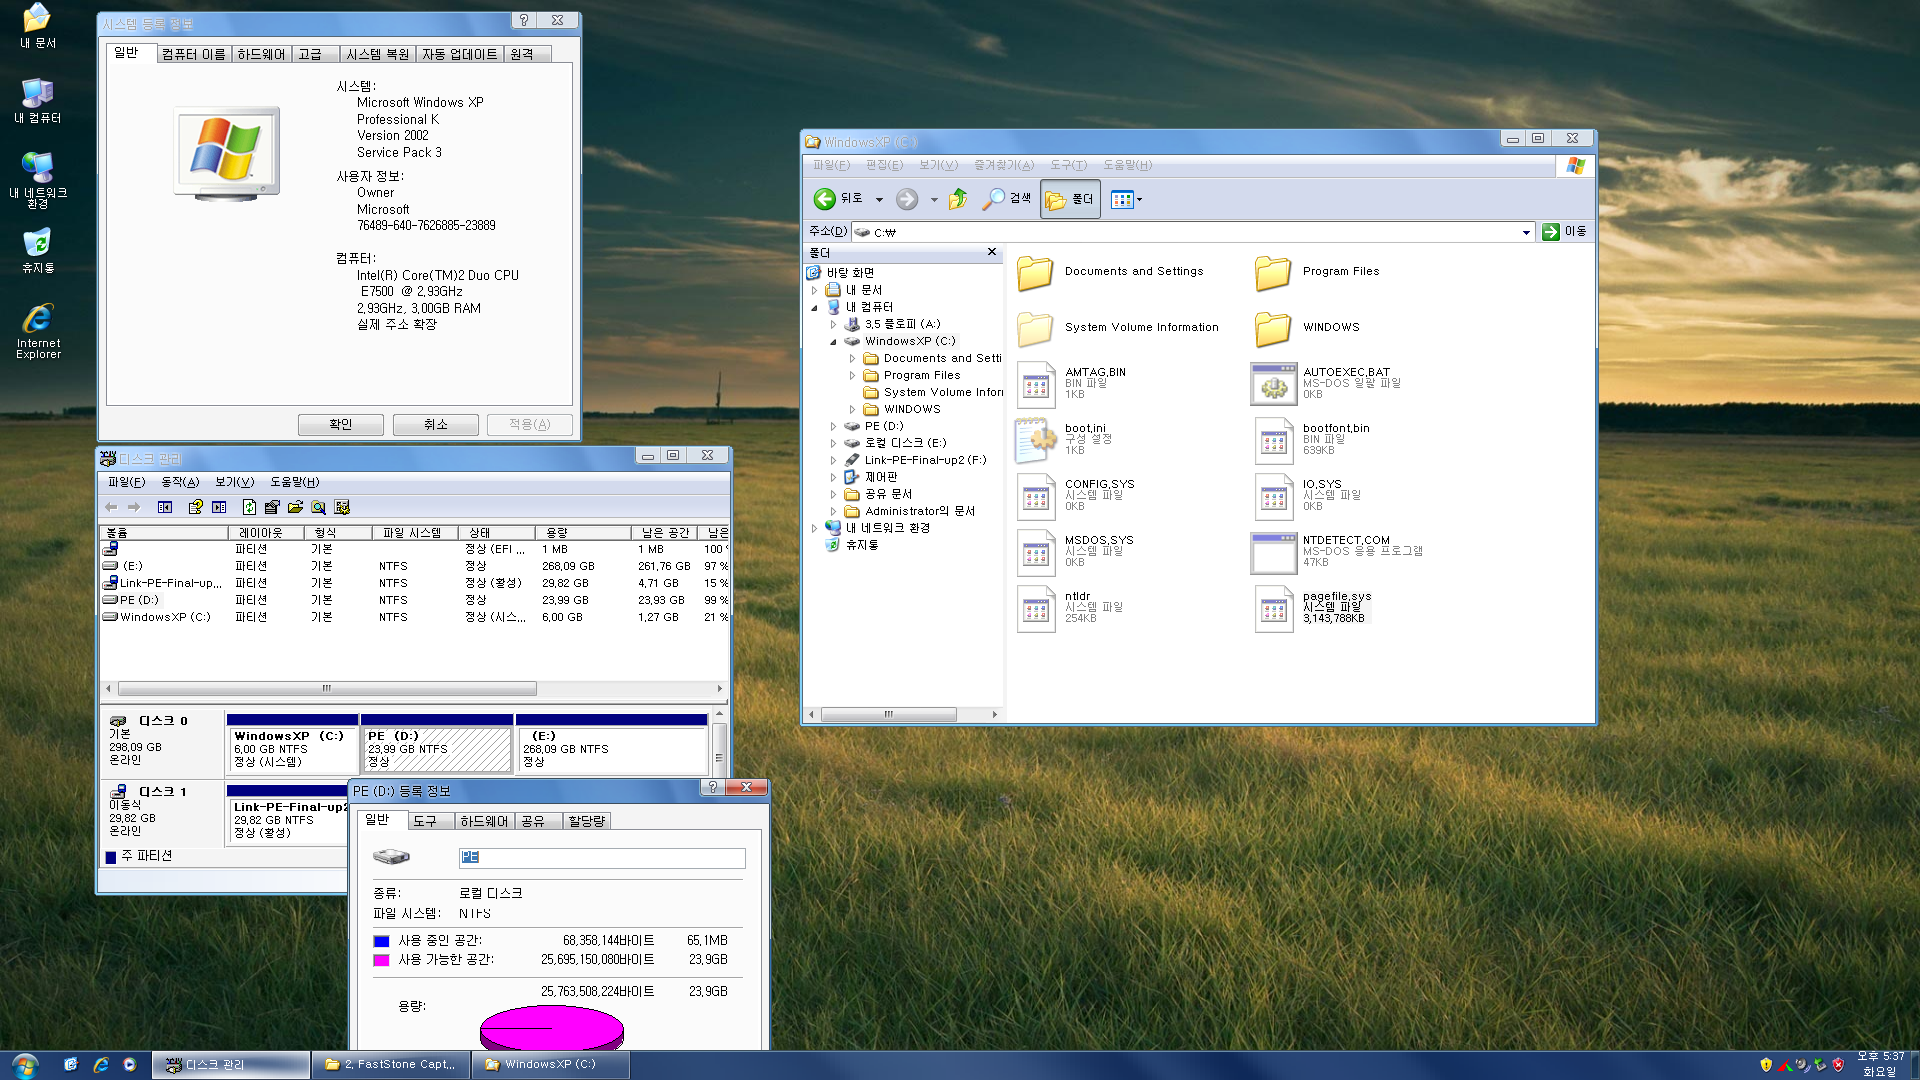
Task: Click blue used-space color swatch
Action: point(381,941)
